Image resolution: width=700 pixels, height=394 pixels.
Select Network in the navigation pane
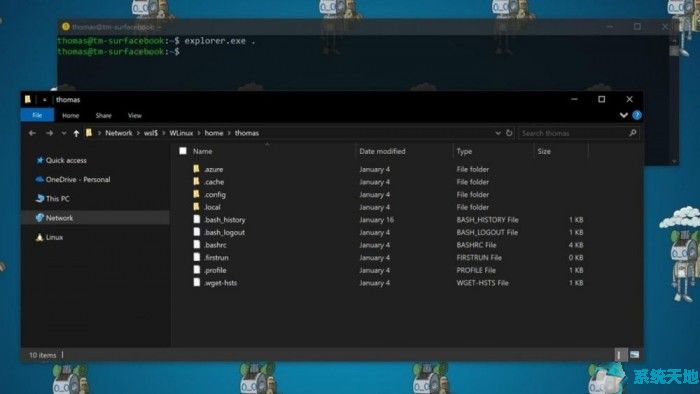click(x=95, y=218)
